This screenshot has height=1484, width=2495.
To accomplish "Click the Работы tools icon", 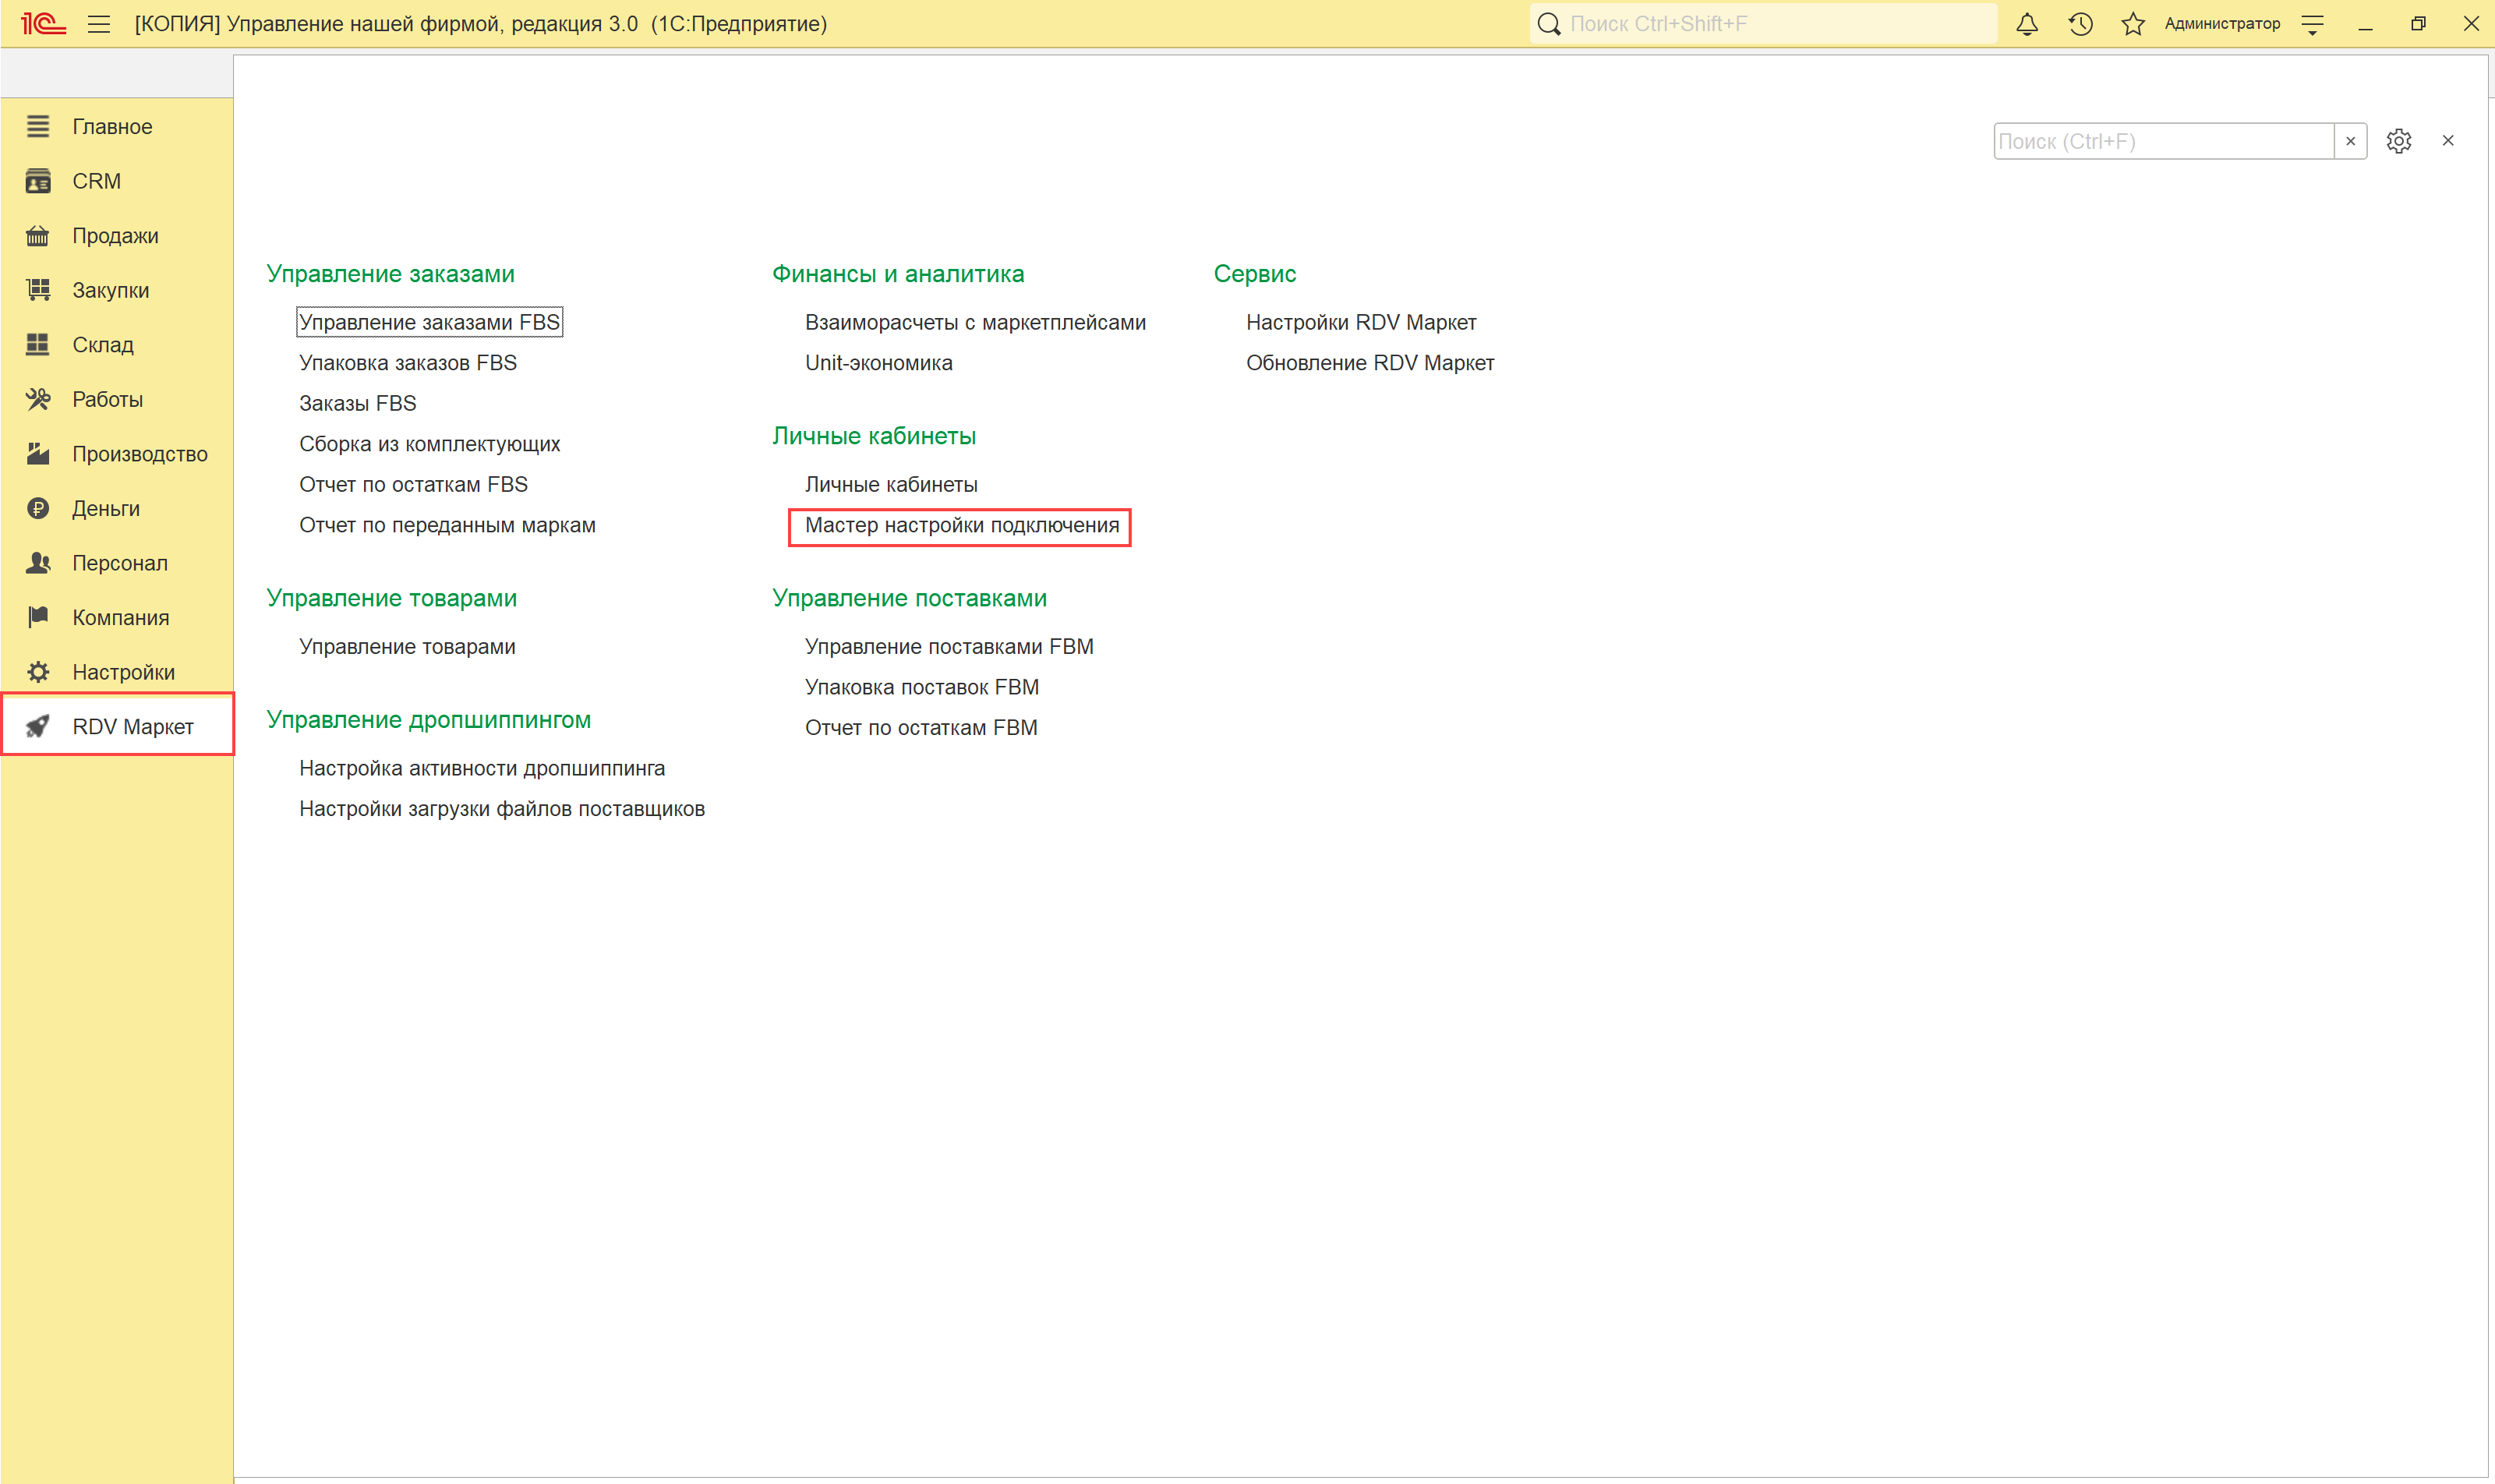I will click(x=38, y=399).
